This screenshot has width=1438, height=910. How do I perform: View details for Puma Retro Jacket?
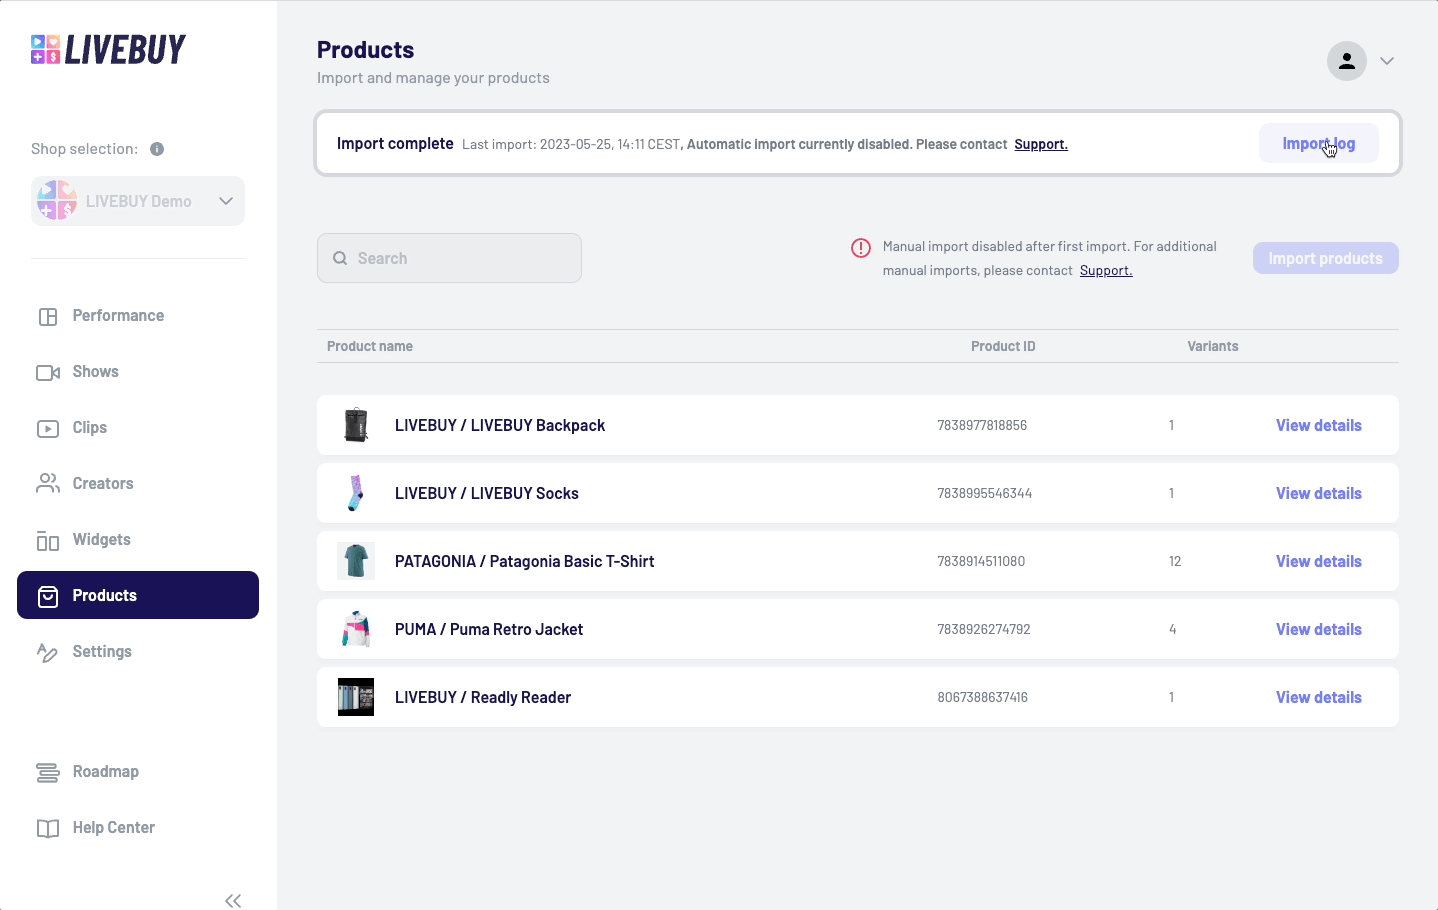(1318, 630)
